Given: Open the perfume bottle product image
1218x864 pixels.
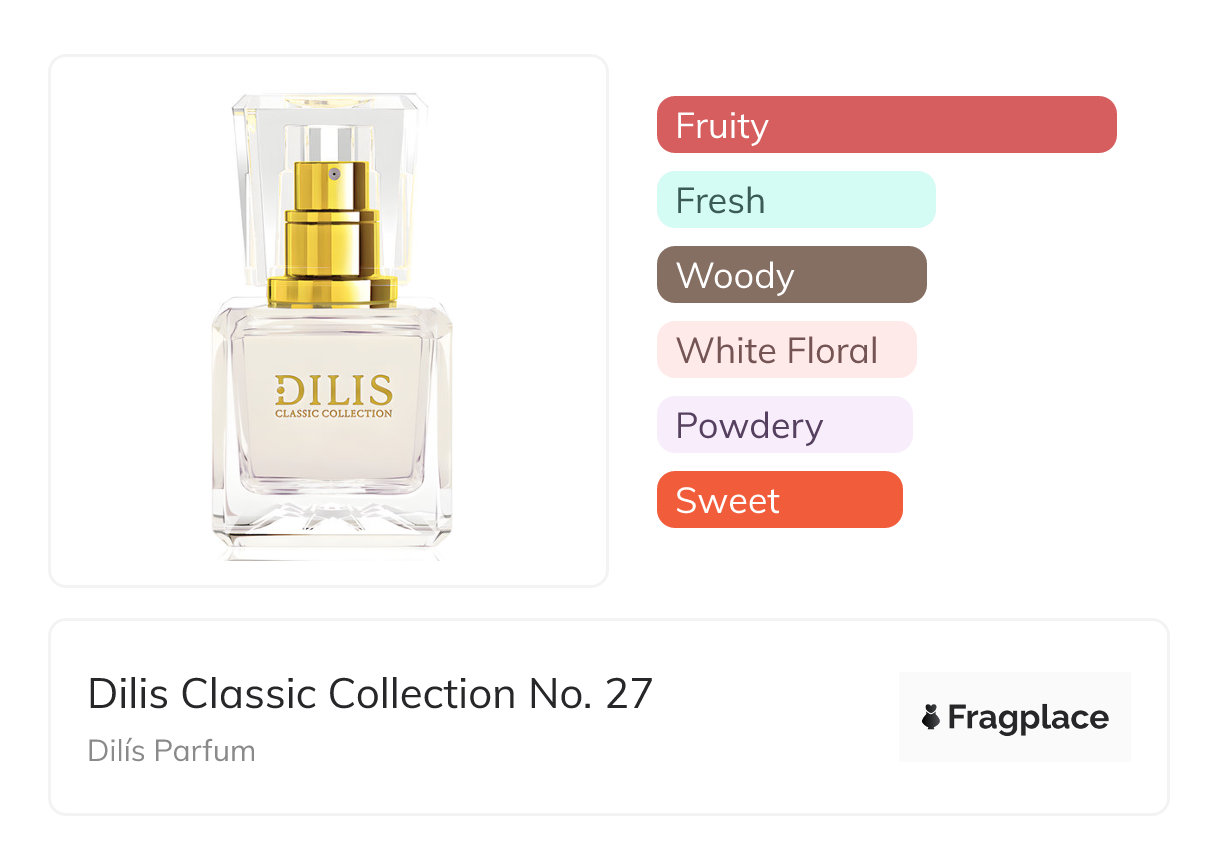Looking at the screenshot, I should tap(329, 320).
